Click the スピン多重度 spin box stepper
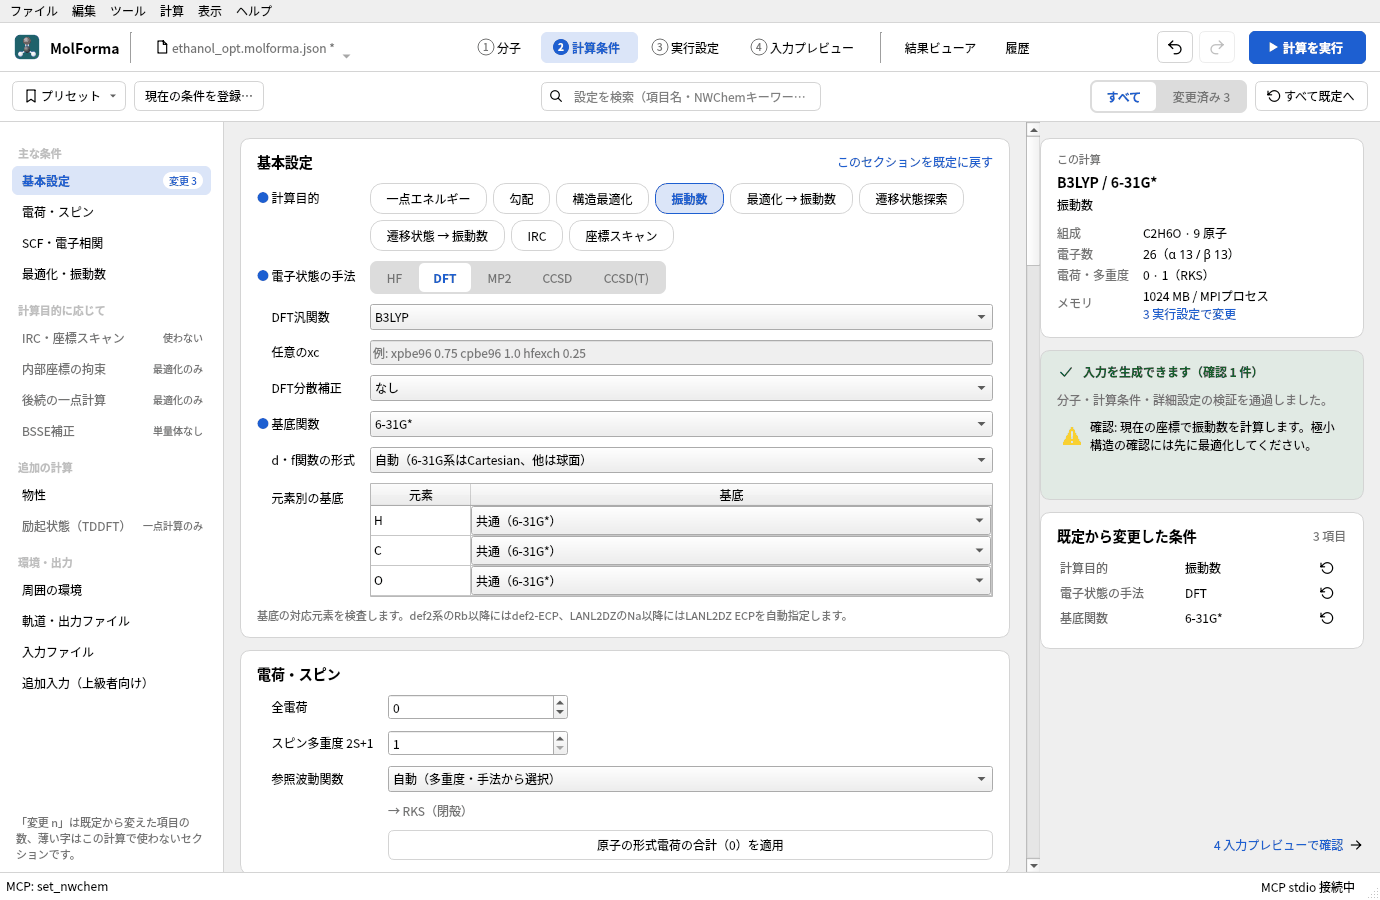The height and width of the screenshot is (900, 1380). 560,743
